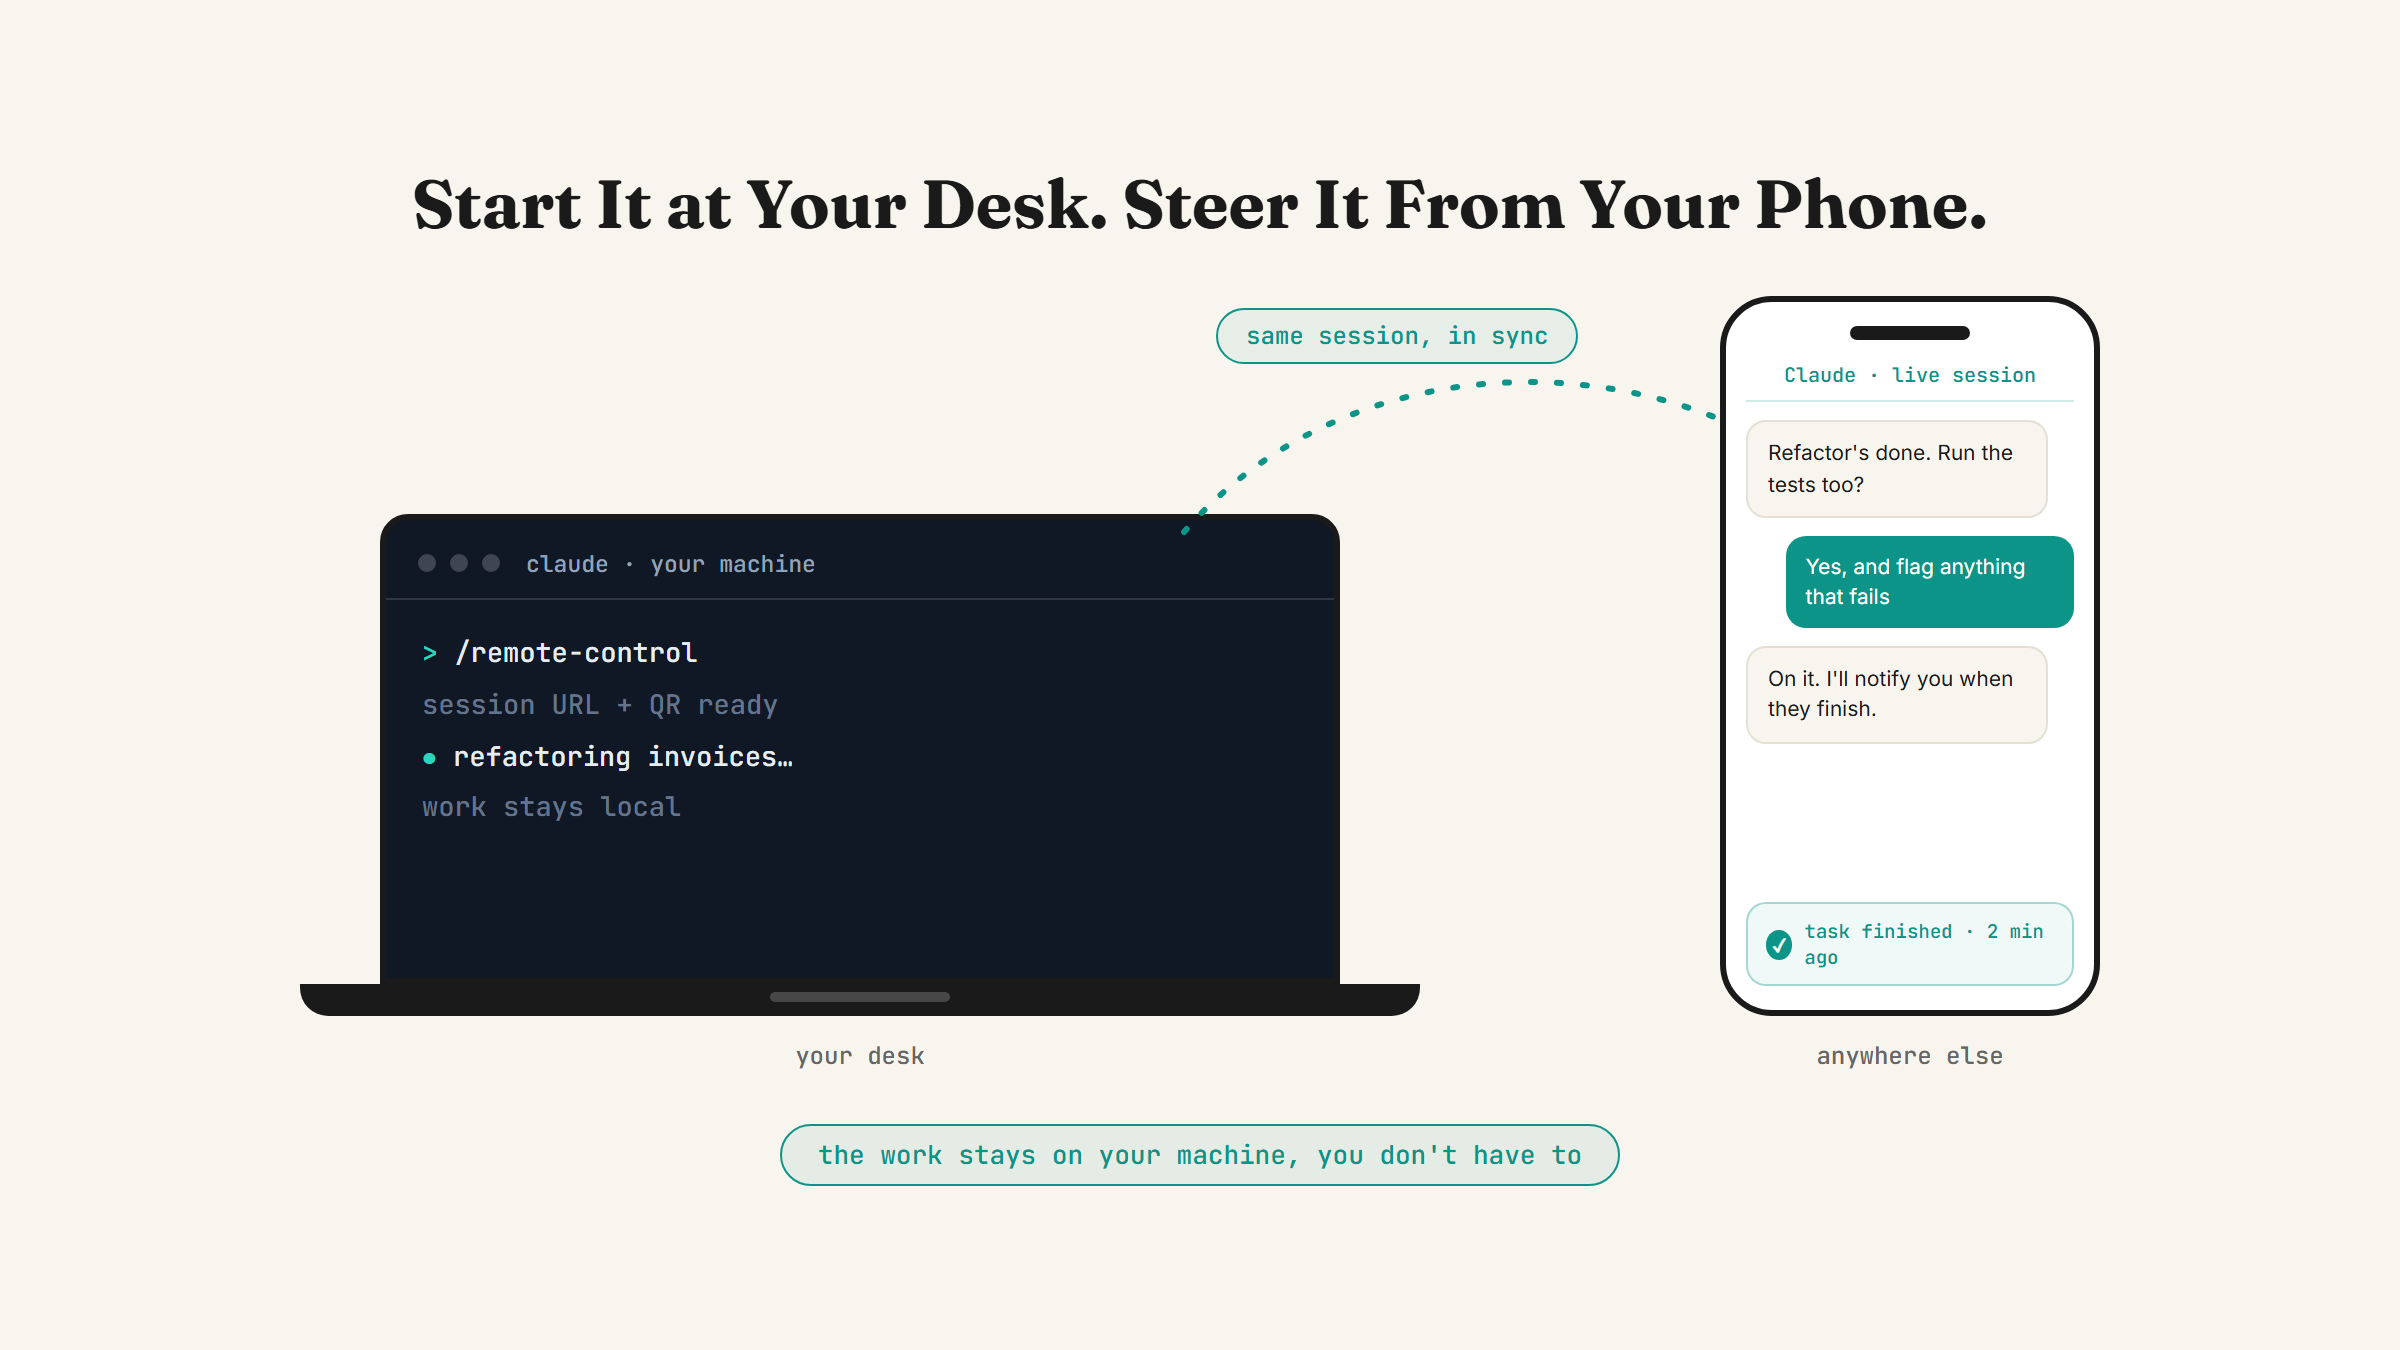Image resolution: width=2400 pixels, height=1350 pixels.
Task: Click the green status dot beside refactoring invoices
Action: tap(429, 758)
